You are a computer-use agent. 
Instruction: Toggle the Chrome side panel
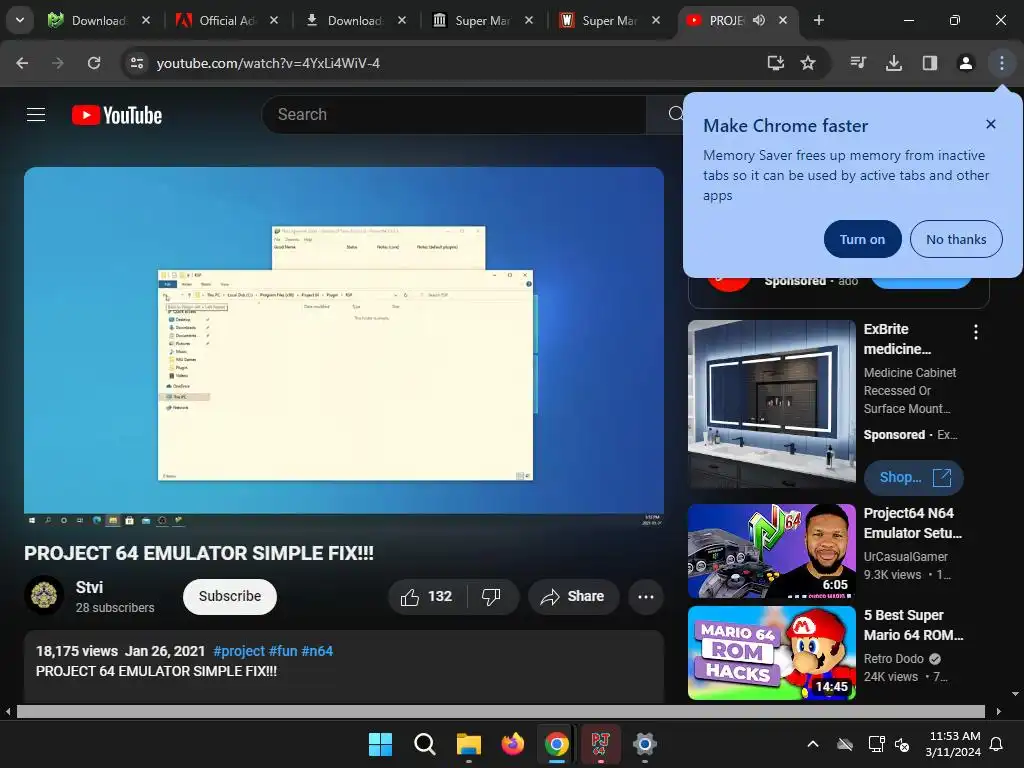click(930, 63)
